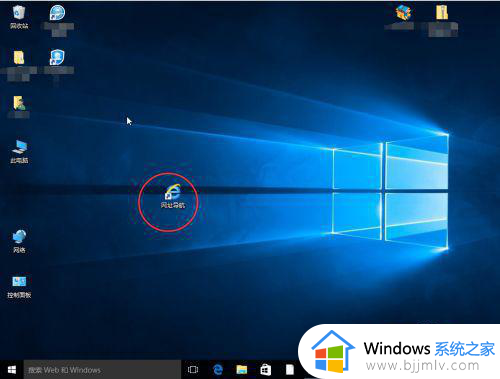The width and height of the screenshot is (500, 379).
Task: Launch Microsoft Edge from the taskbar
Action: click(x=218, y=369)
